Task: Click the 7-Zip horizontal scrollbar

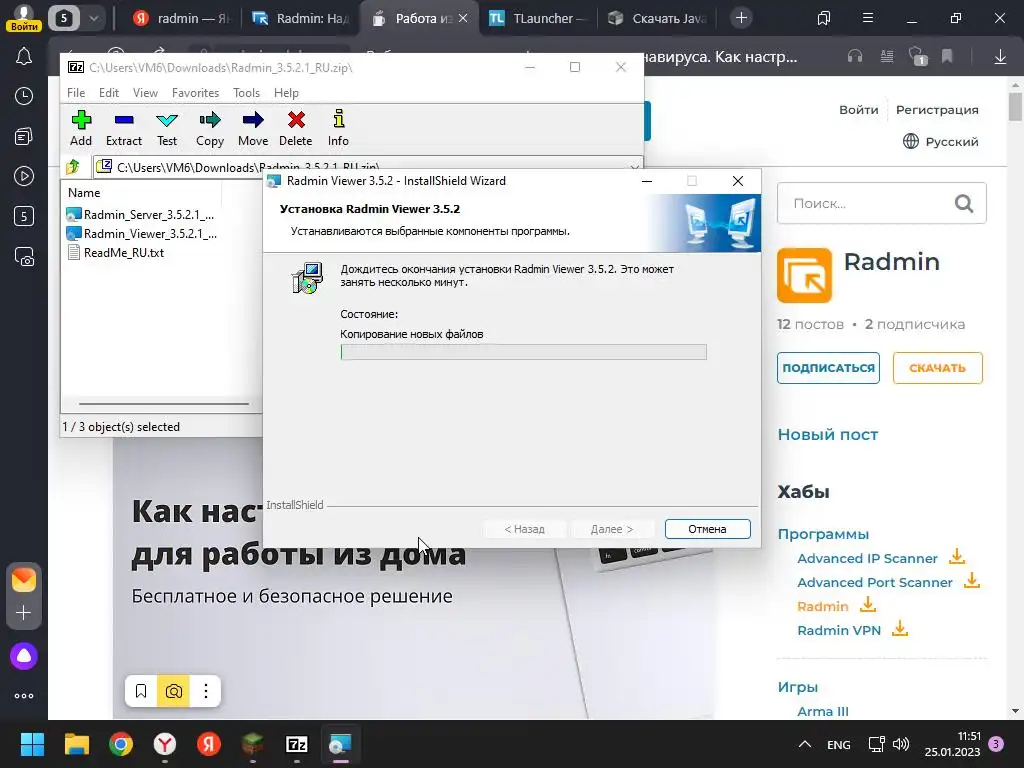Action: click(x=163, y=404)
